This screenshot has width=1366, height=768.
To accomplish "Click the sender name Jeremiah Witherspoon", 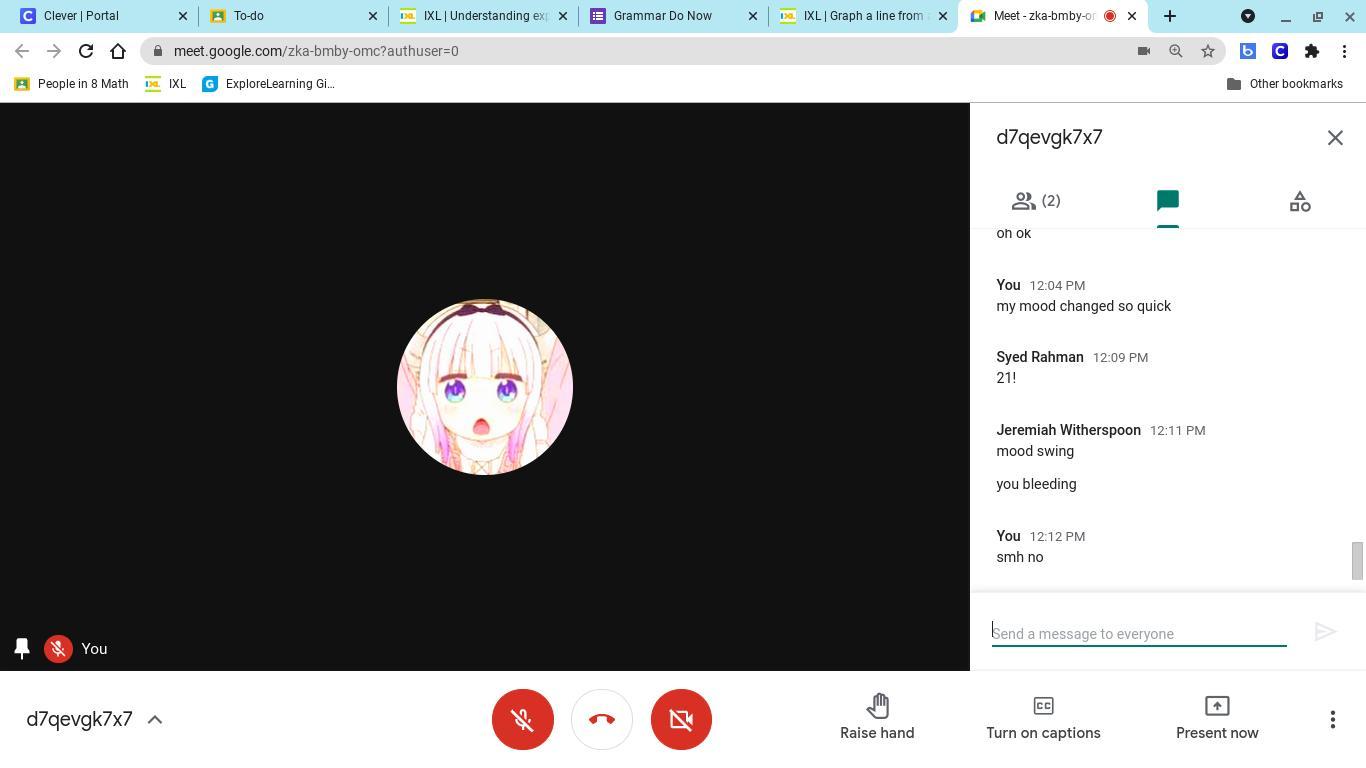I will tap(1068, 430).
